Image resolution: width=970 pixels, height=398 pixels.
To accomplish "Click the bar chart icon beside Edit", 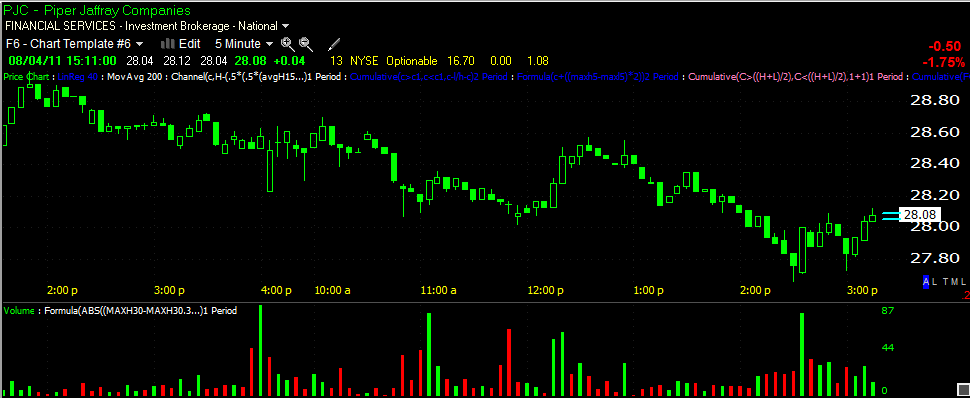I will pos(167,43).
